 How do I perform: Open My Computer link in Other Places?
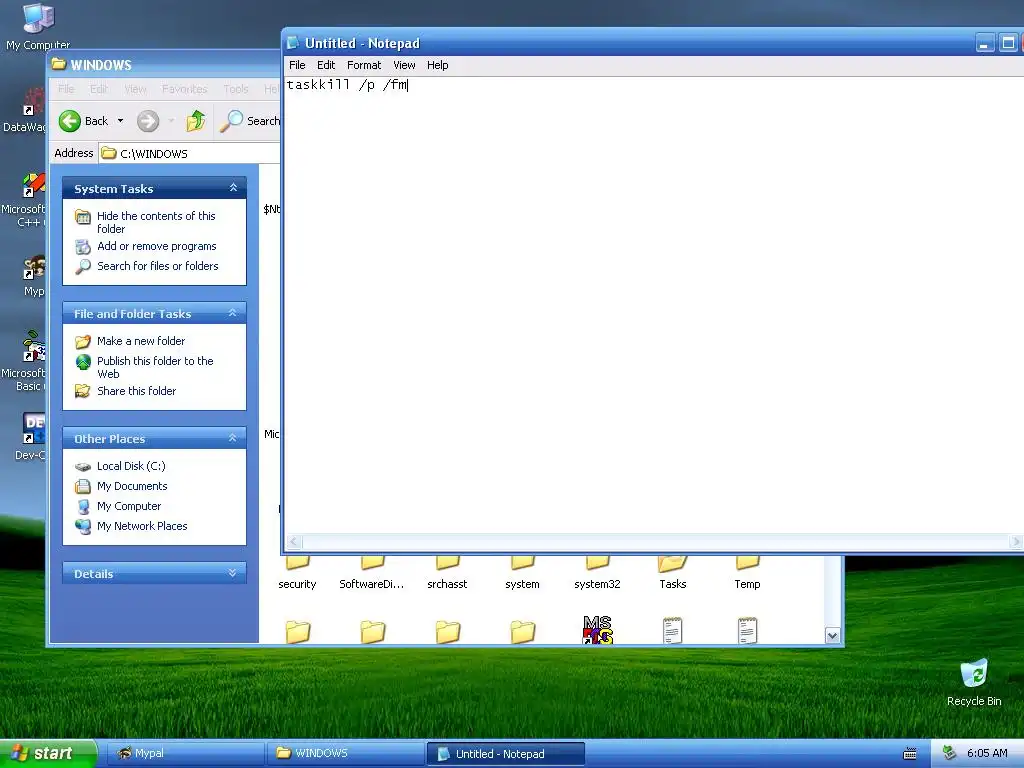coord(129,506)
